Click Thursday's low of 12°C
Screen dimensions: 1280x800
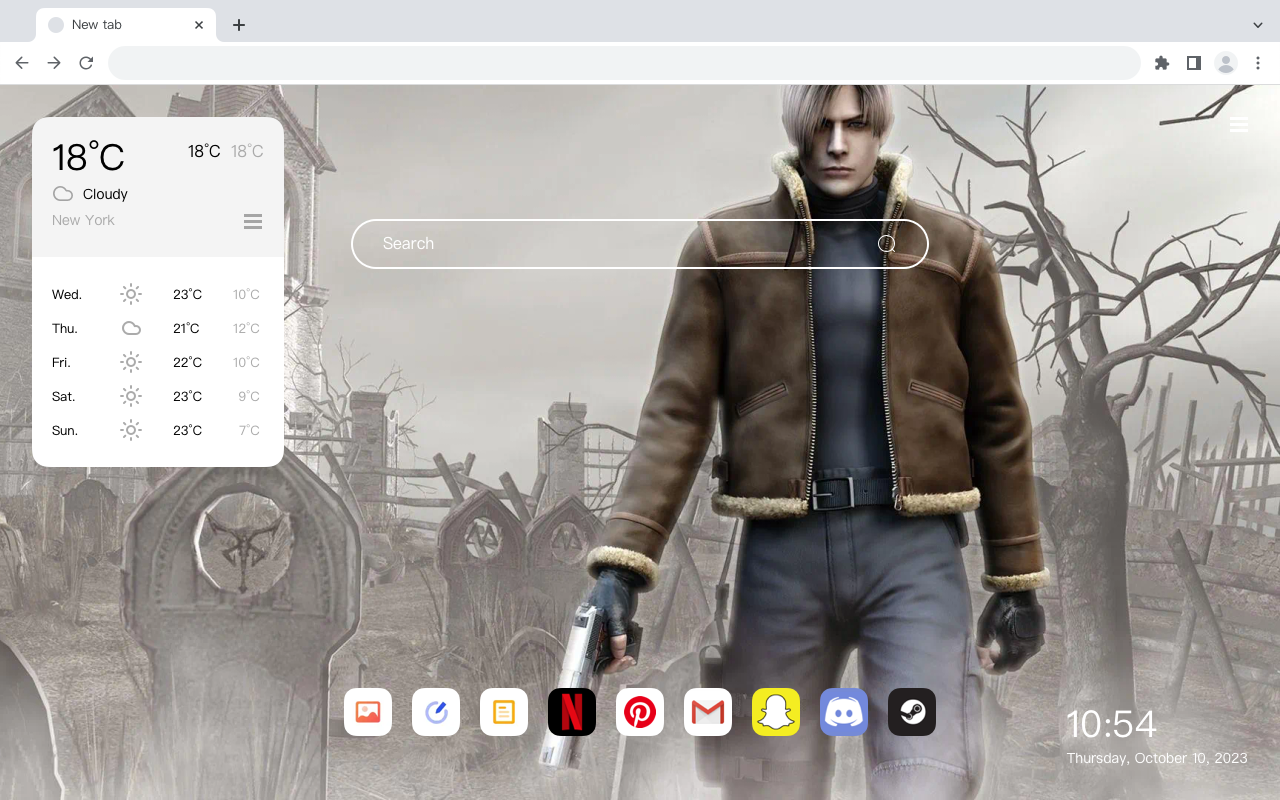pyautogui.click(x=246, y=328)
